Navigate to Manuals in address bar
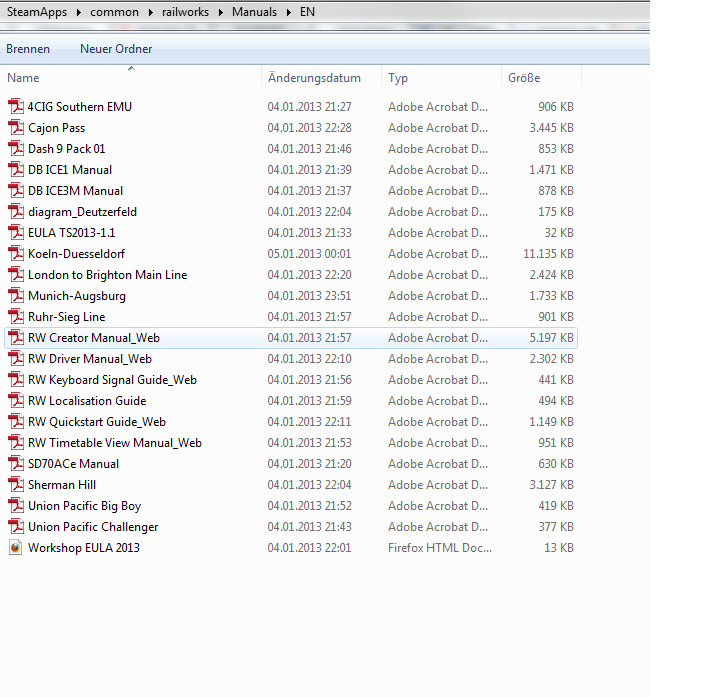Screen dimensions: 721x697 pyautogui.click(x=254, y=12)
